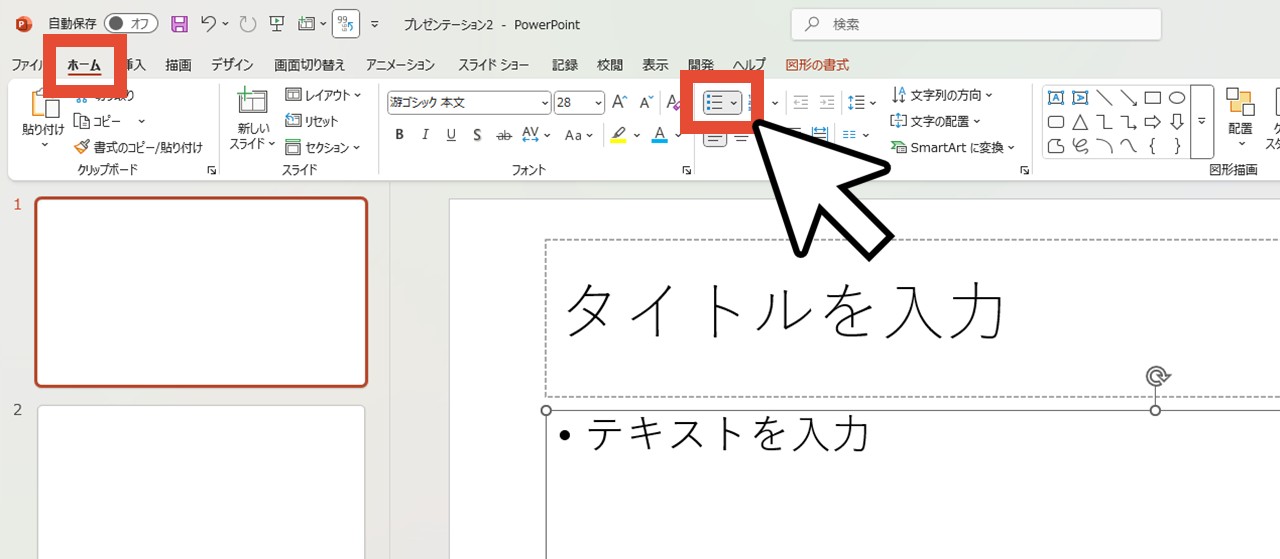Select the Text Box shape in gallery
Image resolution: width=1280 pixels, height=559 pixels.
(x=1055, y=98)
